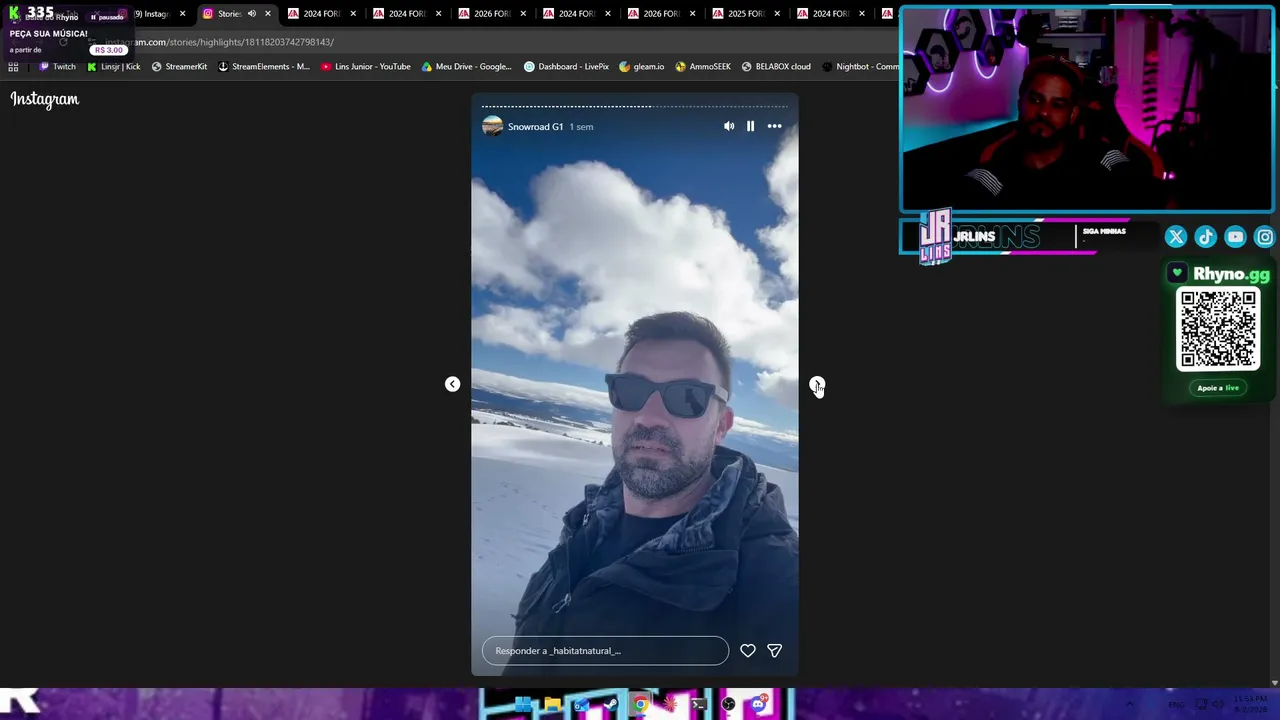Viewport: 1280px width, 720px height.
Task: Like the story with the heart icon
Action: coord(747,651)
